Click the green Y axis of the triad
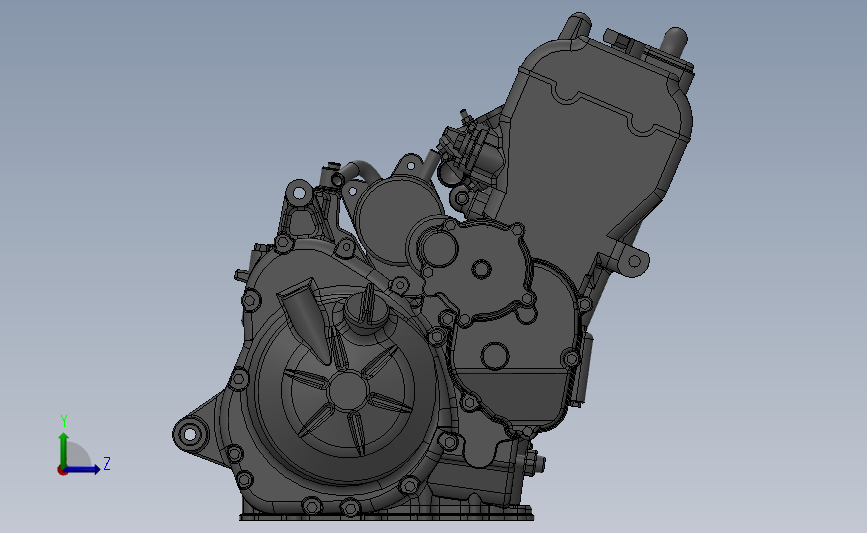Image resolution: width=867 pixels, height=533 pixels. (x=64, y=450)
